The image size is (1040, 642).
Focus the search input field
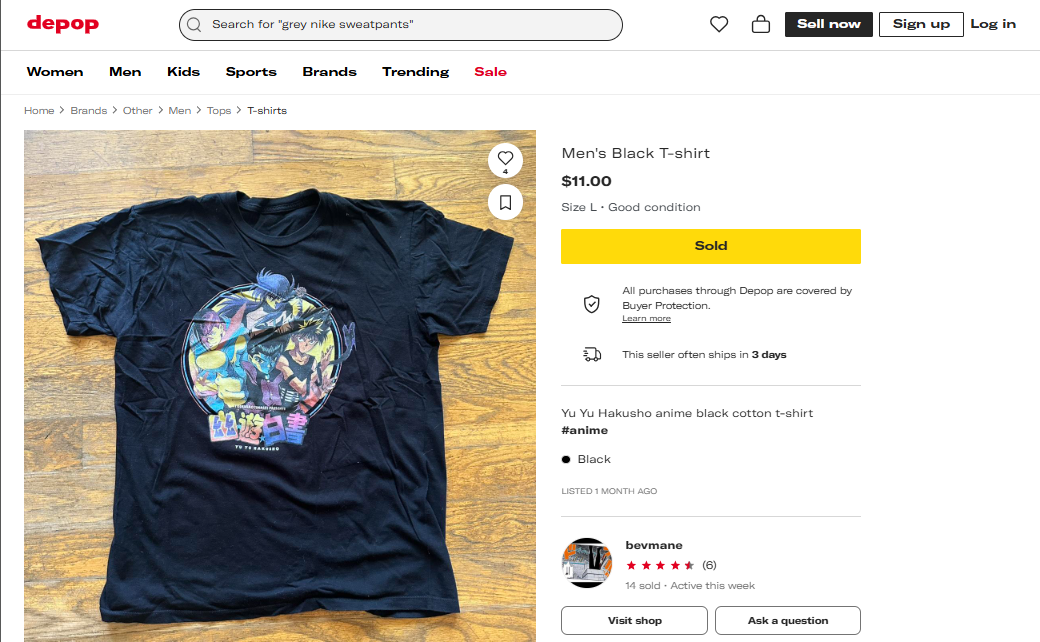(x=410, y=25)
